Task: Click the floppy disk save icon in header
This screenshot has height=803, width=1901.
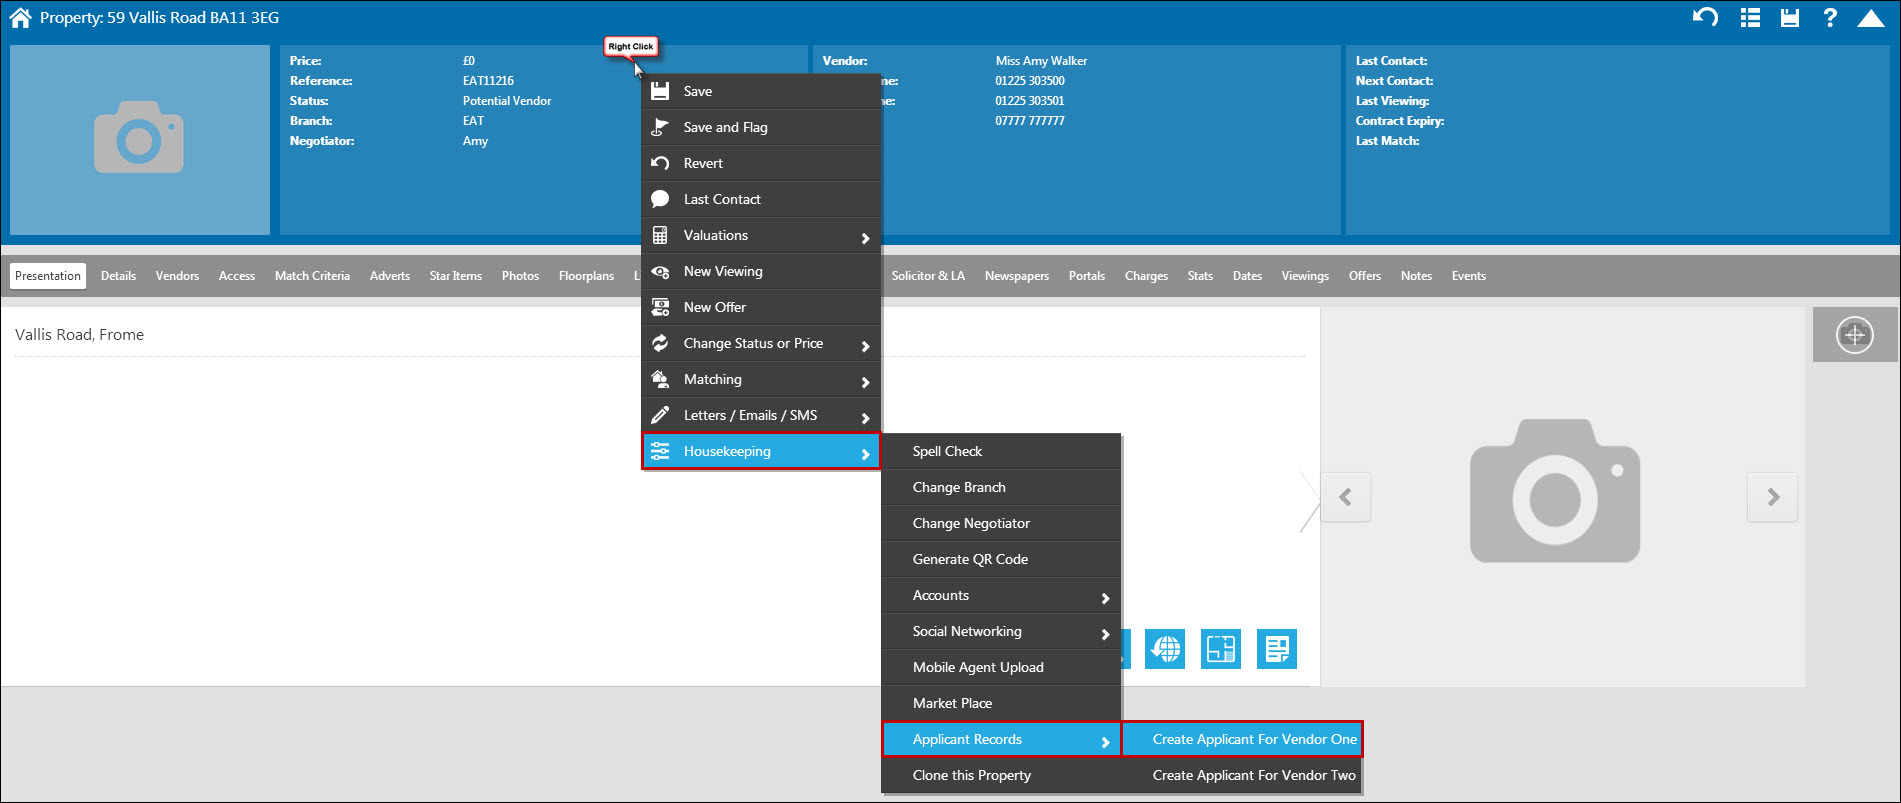Action: tap(1790, 17)
